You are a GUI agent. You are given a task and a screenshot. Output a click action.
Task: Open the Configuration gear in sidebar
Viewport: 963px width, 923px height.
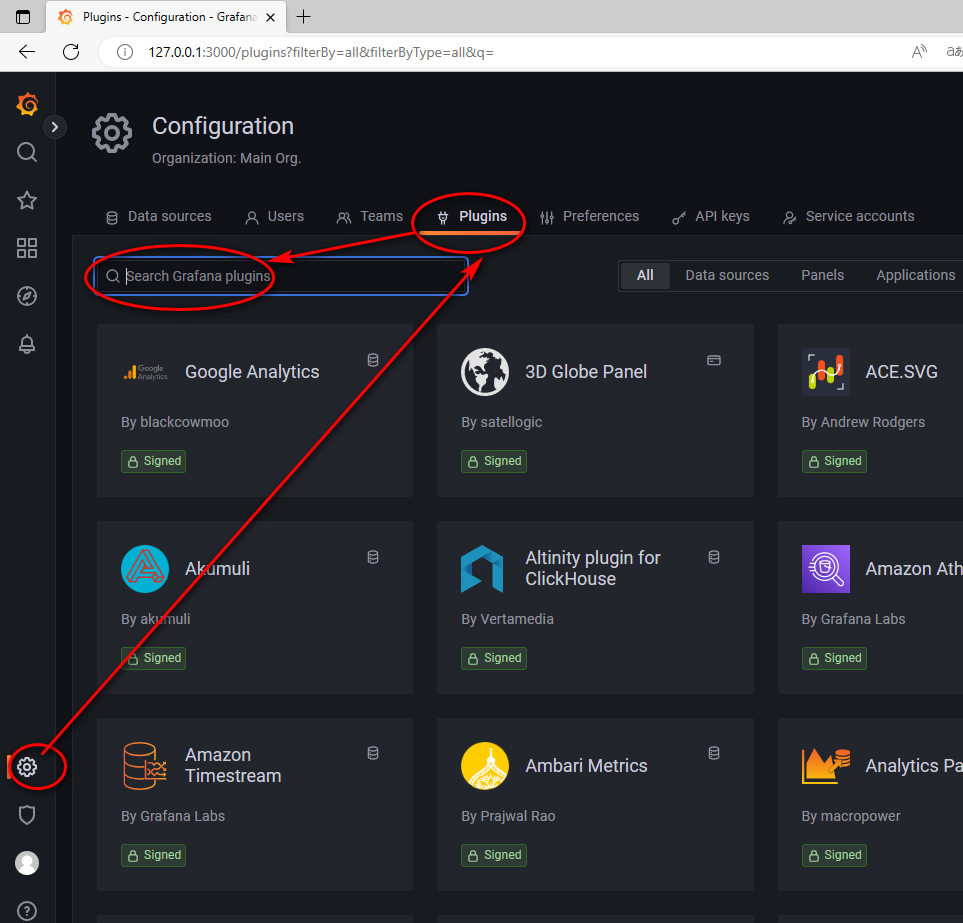(27, 766)
